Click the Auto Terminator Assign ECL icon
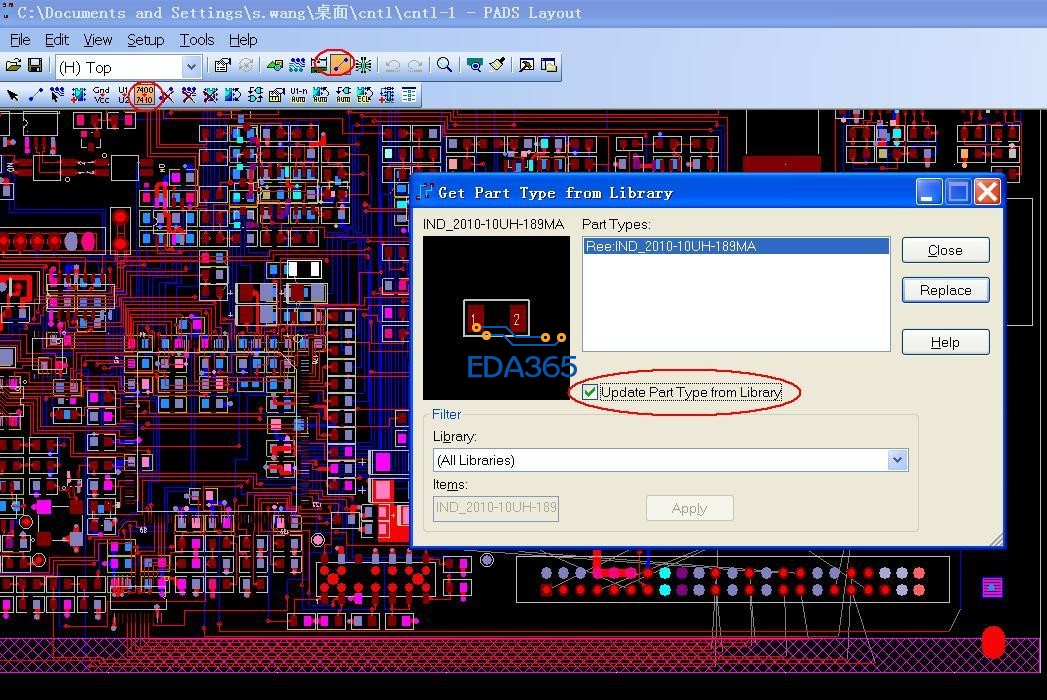The width and height of the screenshot is (1047, 700). tap(365, 96)
